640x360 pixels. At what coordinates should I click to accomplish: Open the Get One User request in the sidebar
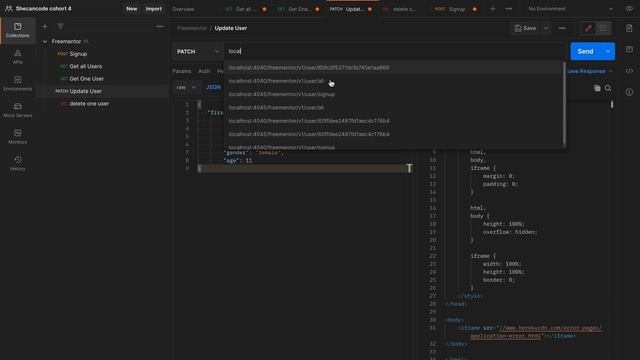(x=87, y=78)
